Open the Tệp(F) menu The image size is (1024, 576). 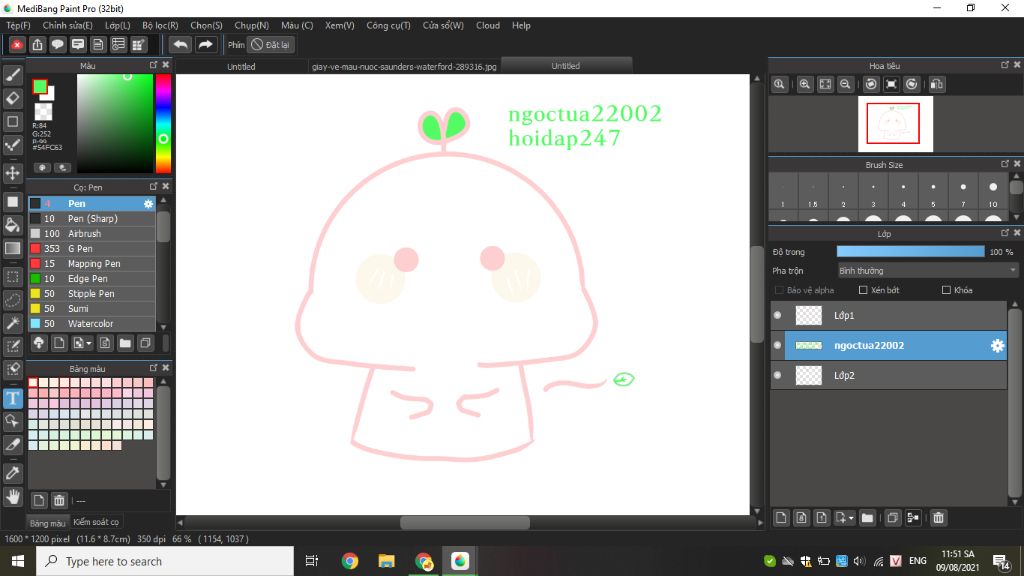point(18,25)
